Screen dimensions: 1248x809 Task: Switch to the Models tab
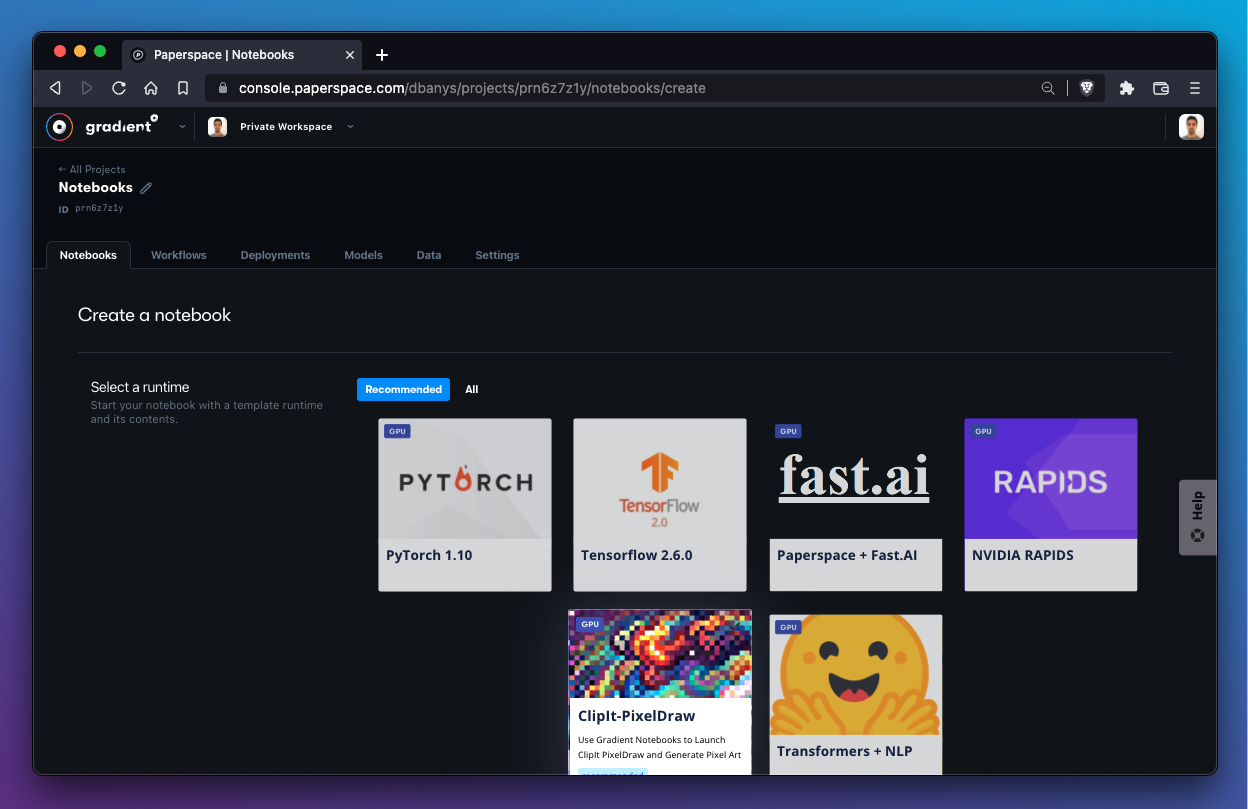[x=363, y=255]
